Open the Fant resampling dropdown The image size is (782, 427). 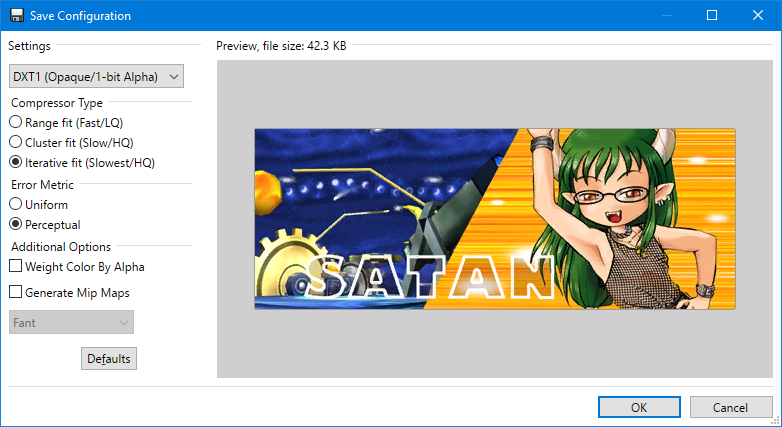pos(71,322)
